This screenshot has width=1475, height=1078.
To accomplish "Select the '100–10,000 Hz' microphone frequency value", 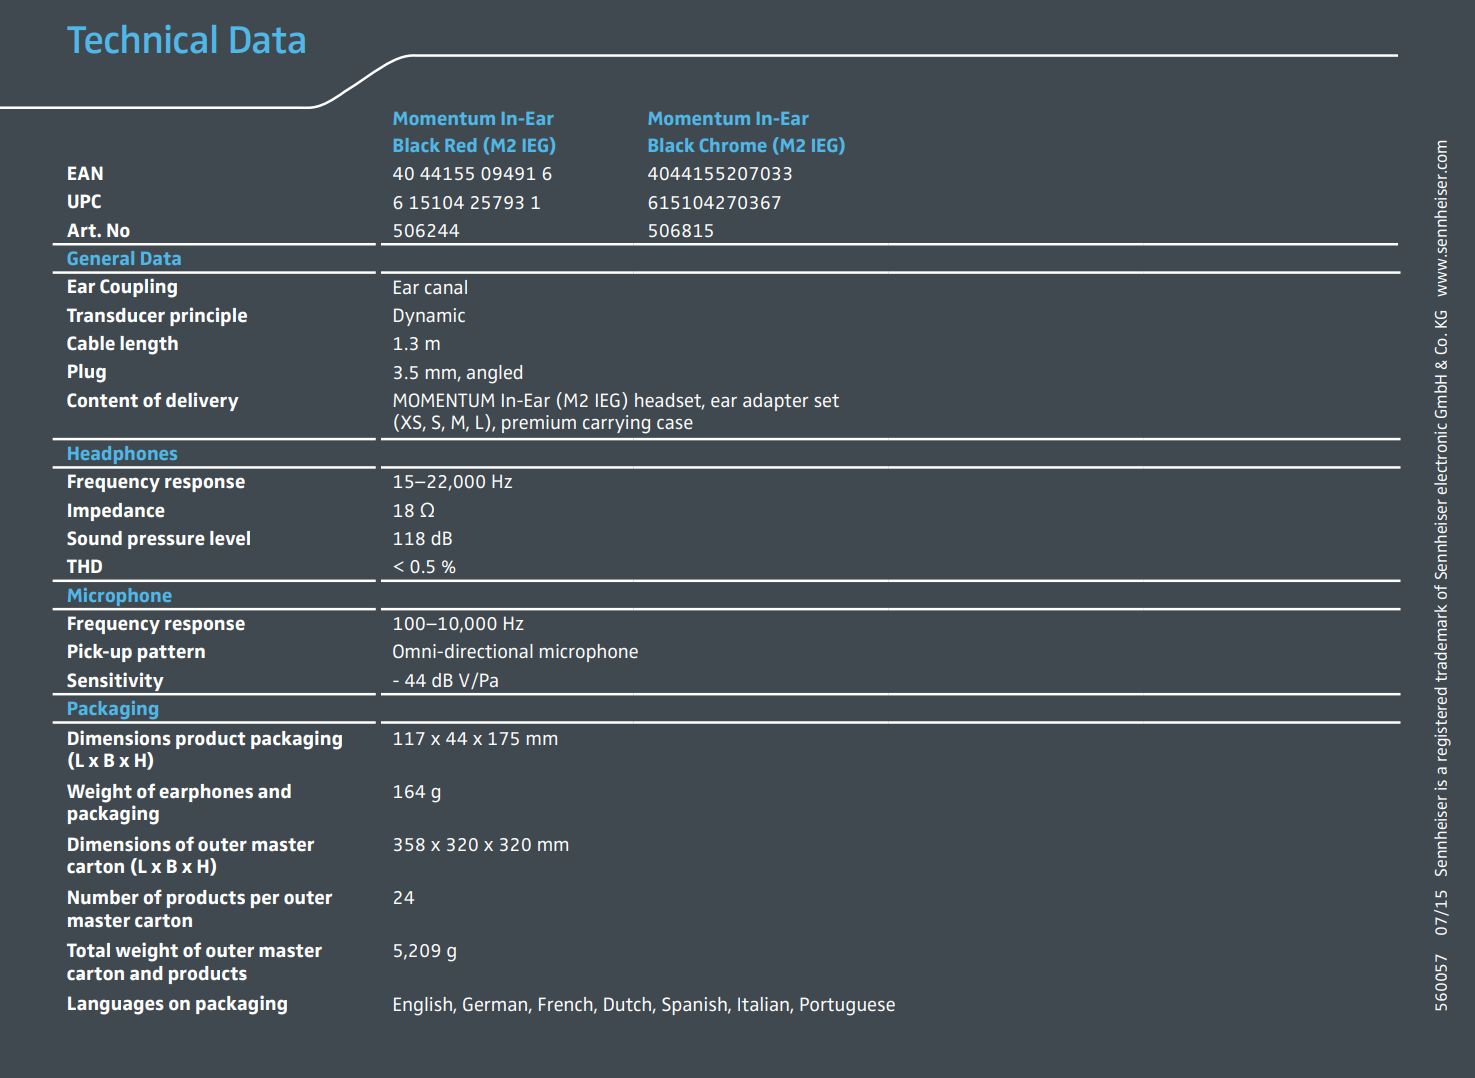I will [458, 624].
